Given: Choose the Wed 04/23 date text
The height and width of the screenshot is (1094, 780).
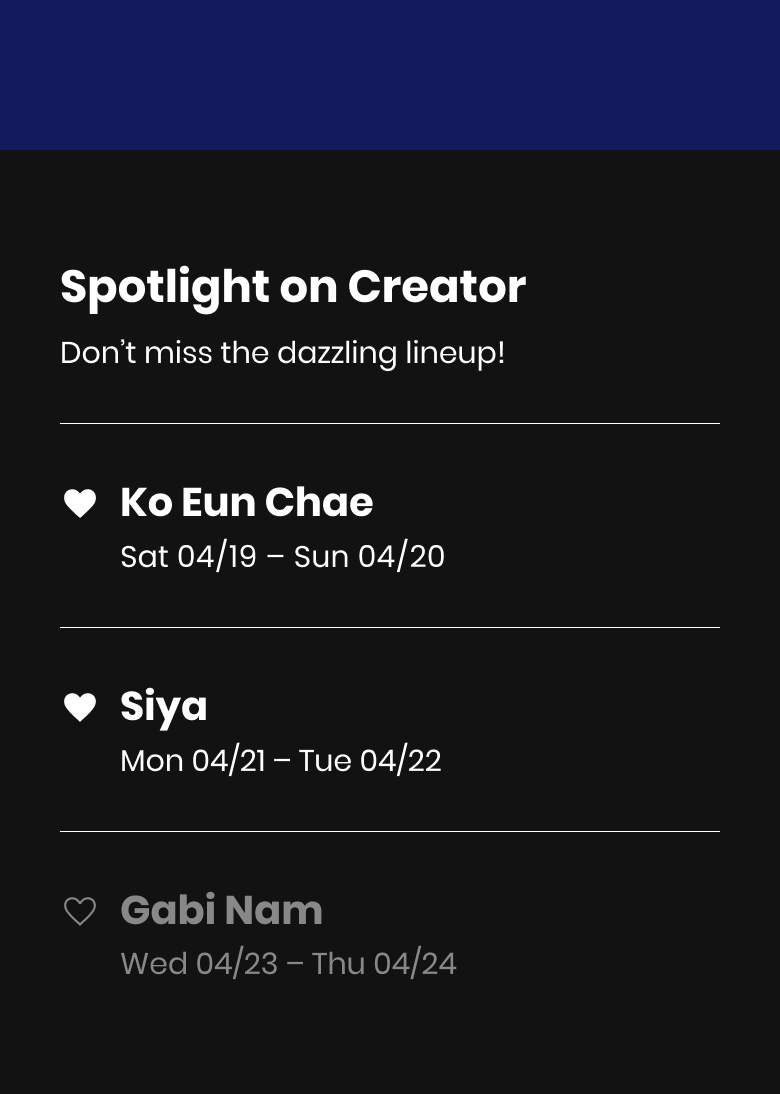Looking at the screenshot, I should [x=199, y=964].
